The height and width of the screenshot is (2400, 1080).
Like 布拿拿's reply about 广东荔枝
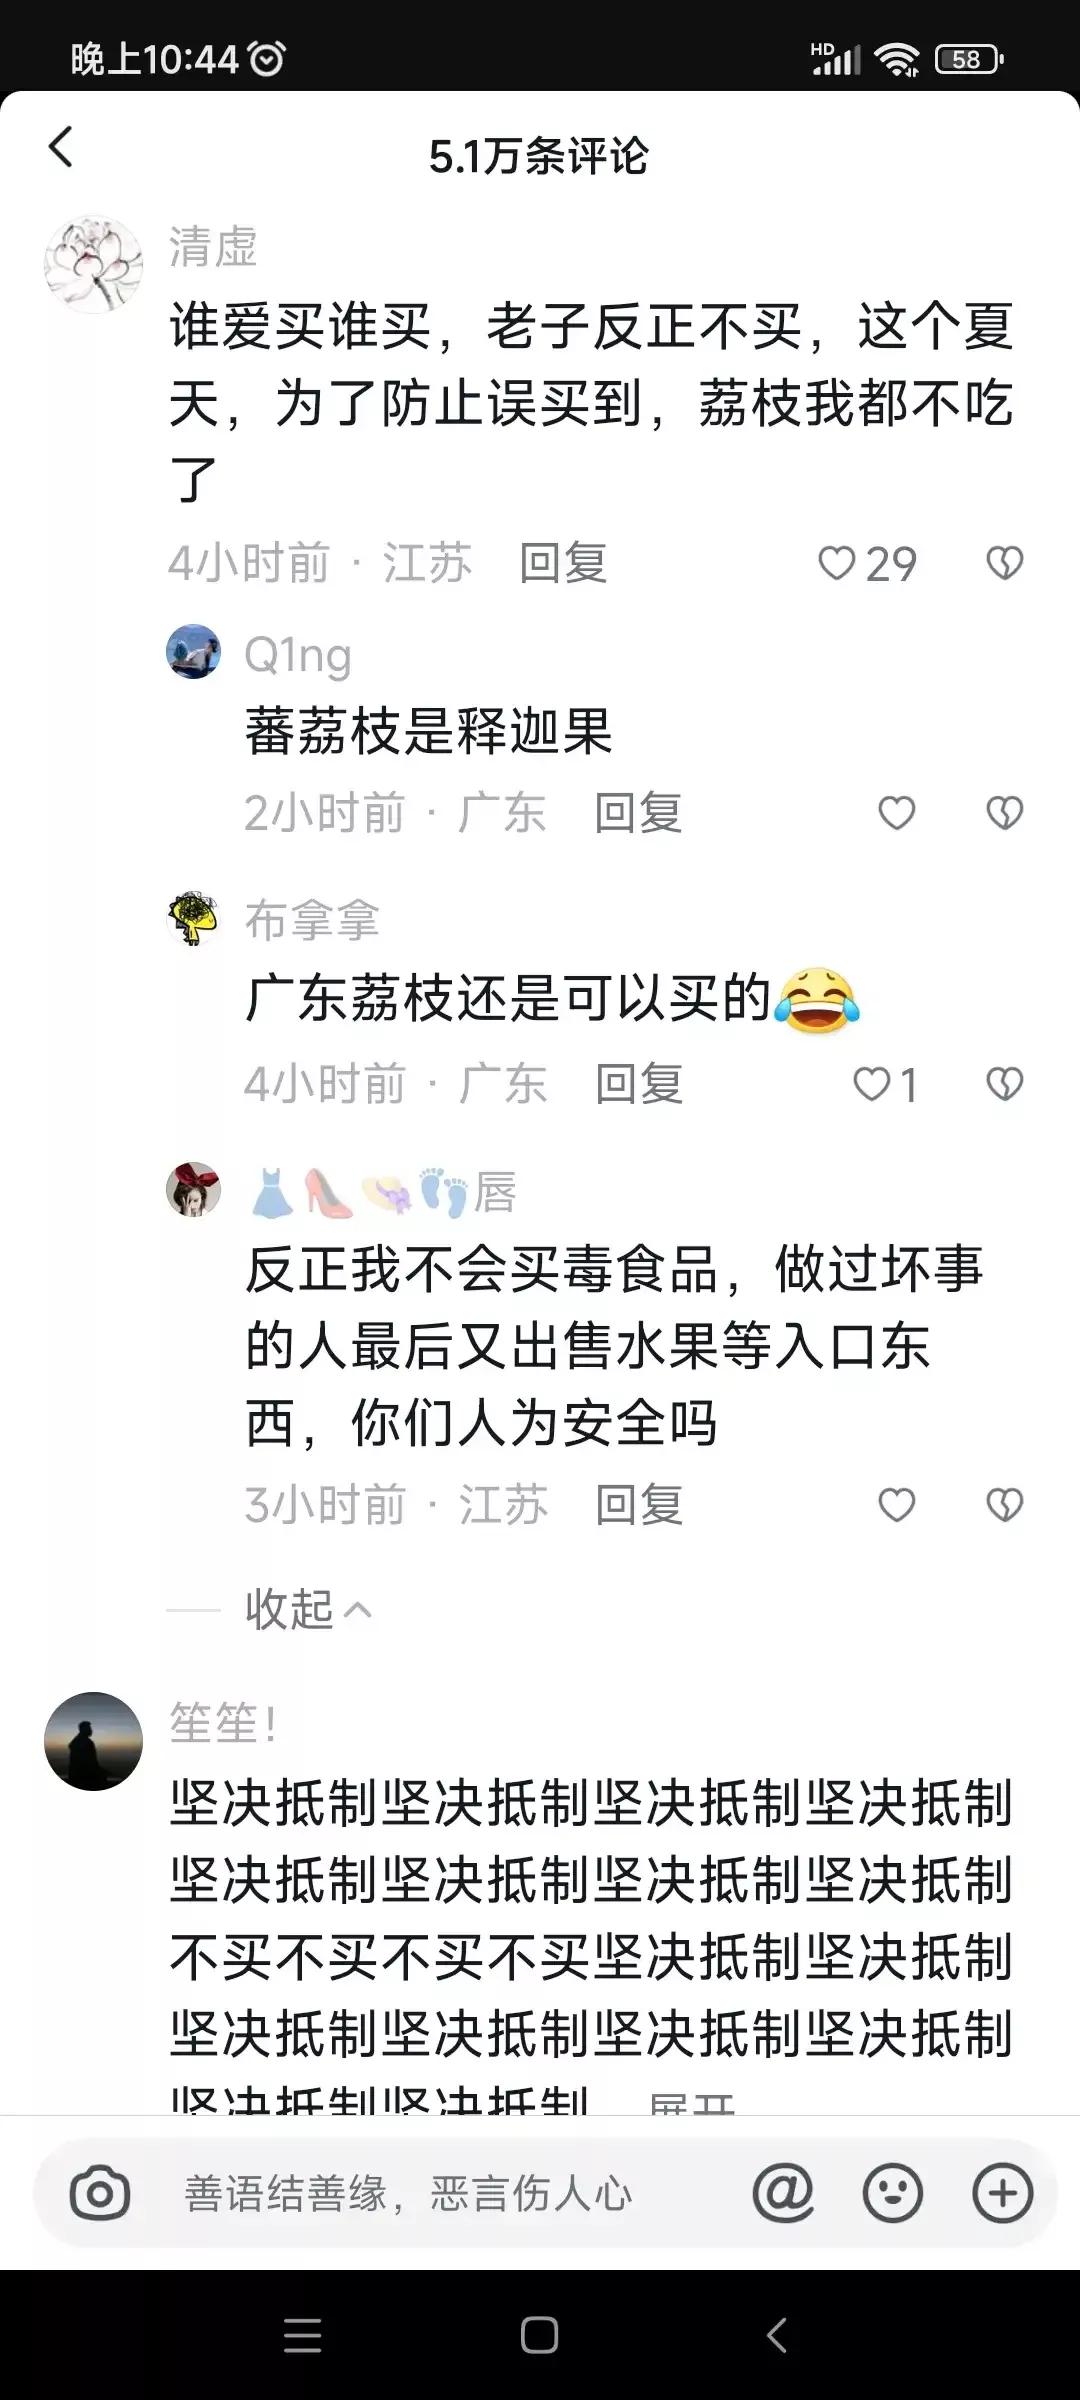coord(885,1084)
